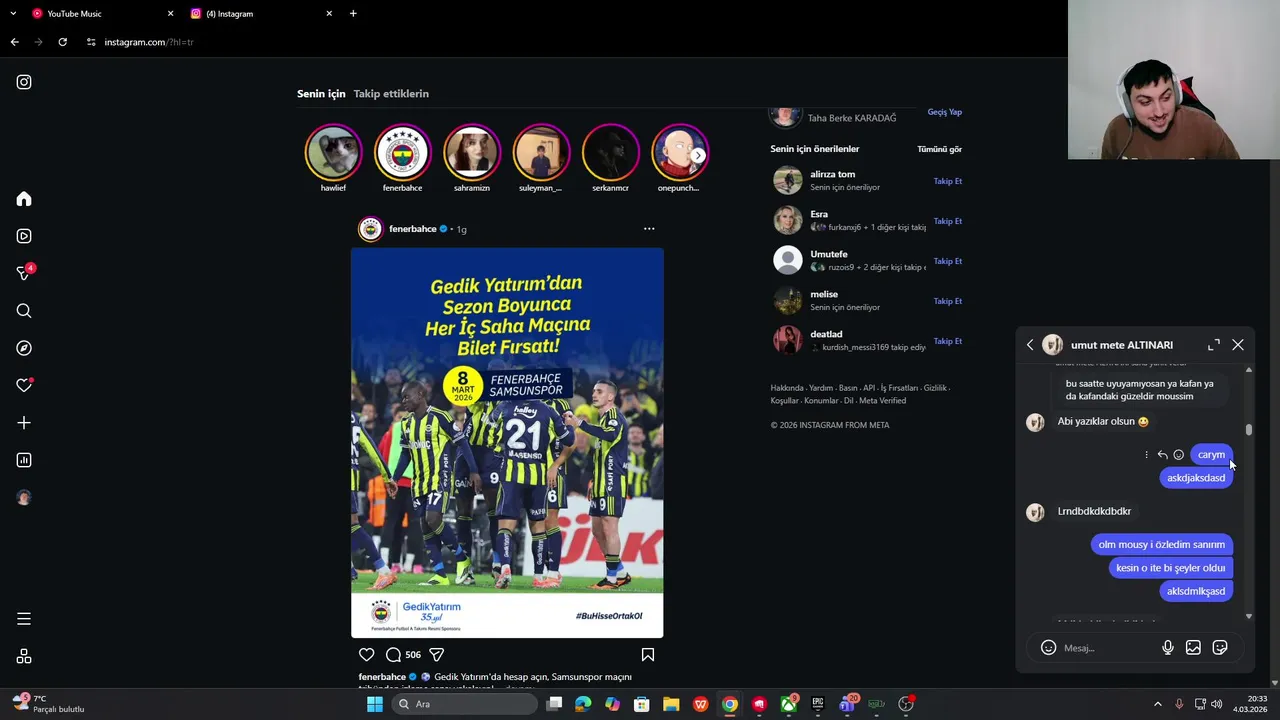Open the Instagram logo in the sidebar

tap(24, 82)
